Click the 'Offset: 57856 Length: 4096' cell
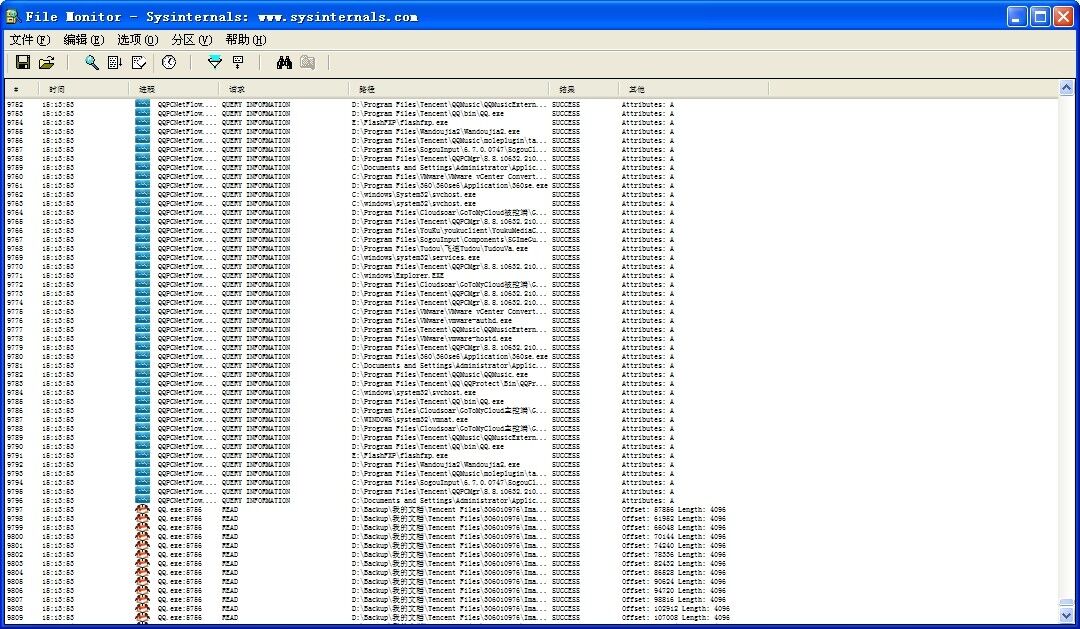Screen dimensions: 1080x629 click(x=674, y=510)
